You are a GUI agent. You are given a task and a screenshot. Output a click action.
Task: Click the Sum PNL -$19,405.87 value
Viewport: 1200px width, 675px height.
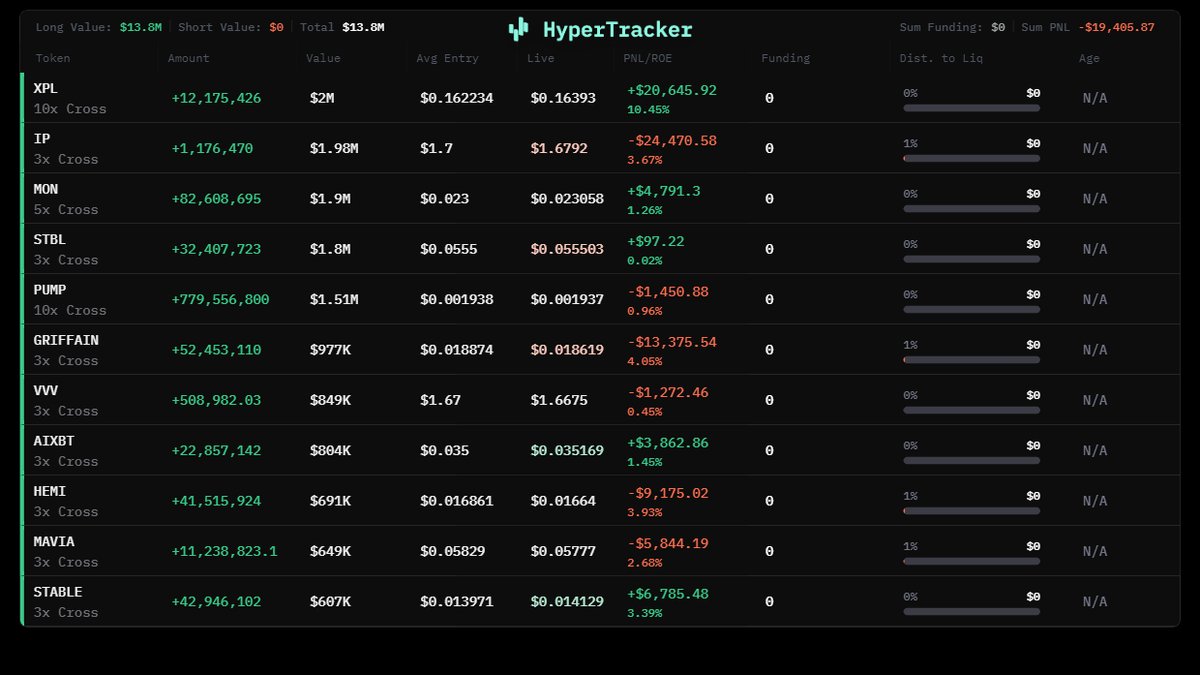click(x=1116, y=28)
